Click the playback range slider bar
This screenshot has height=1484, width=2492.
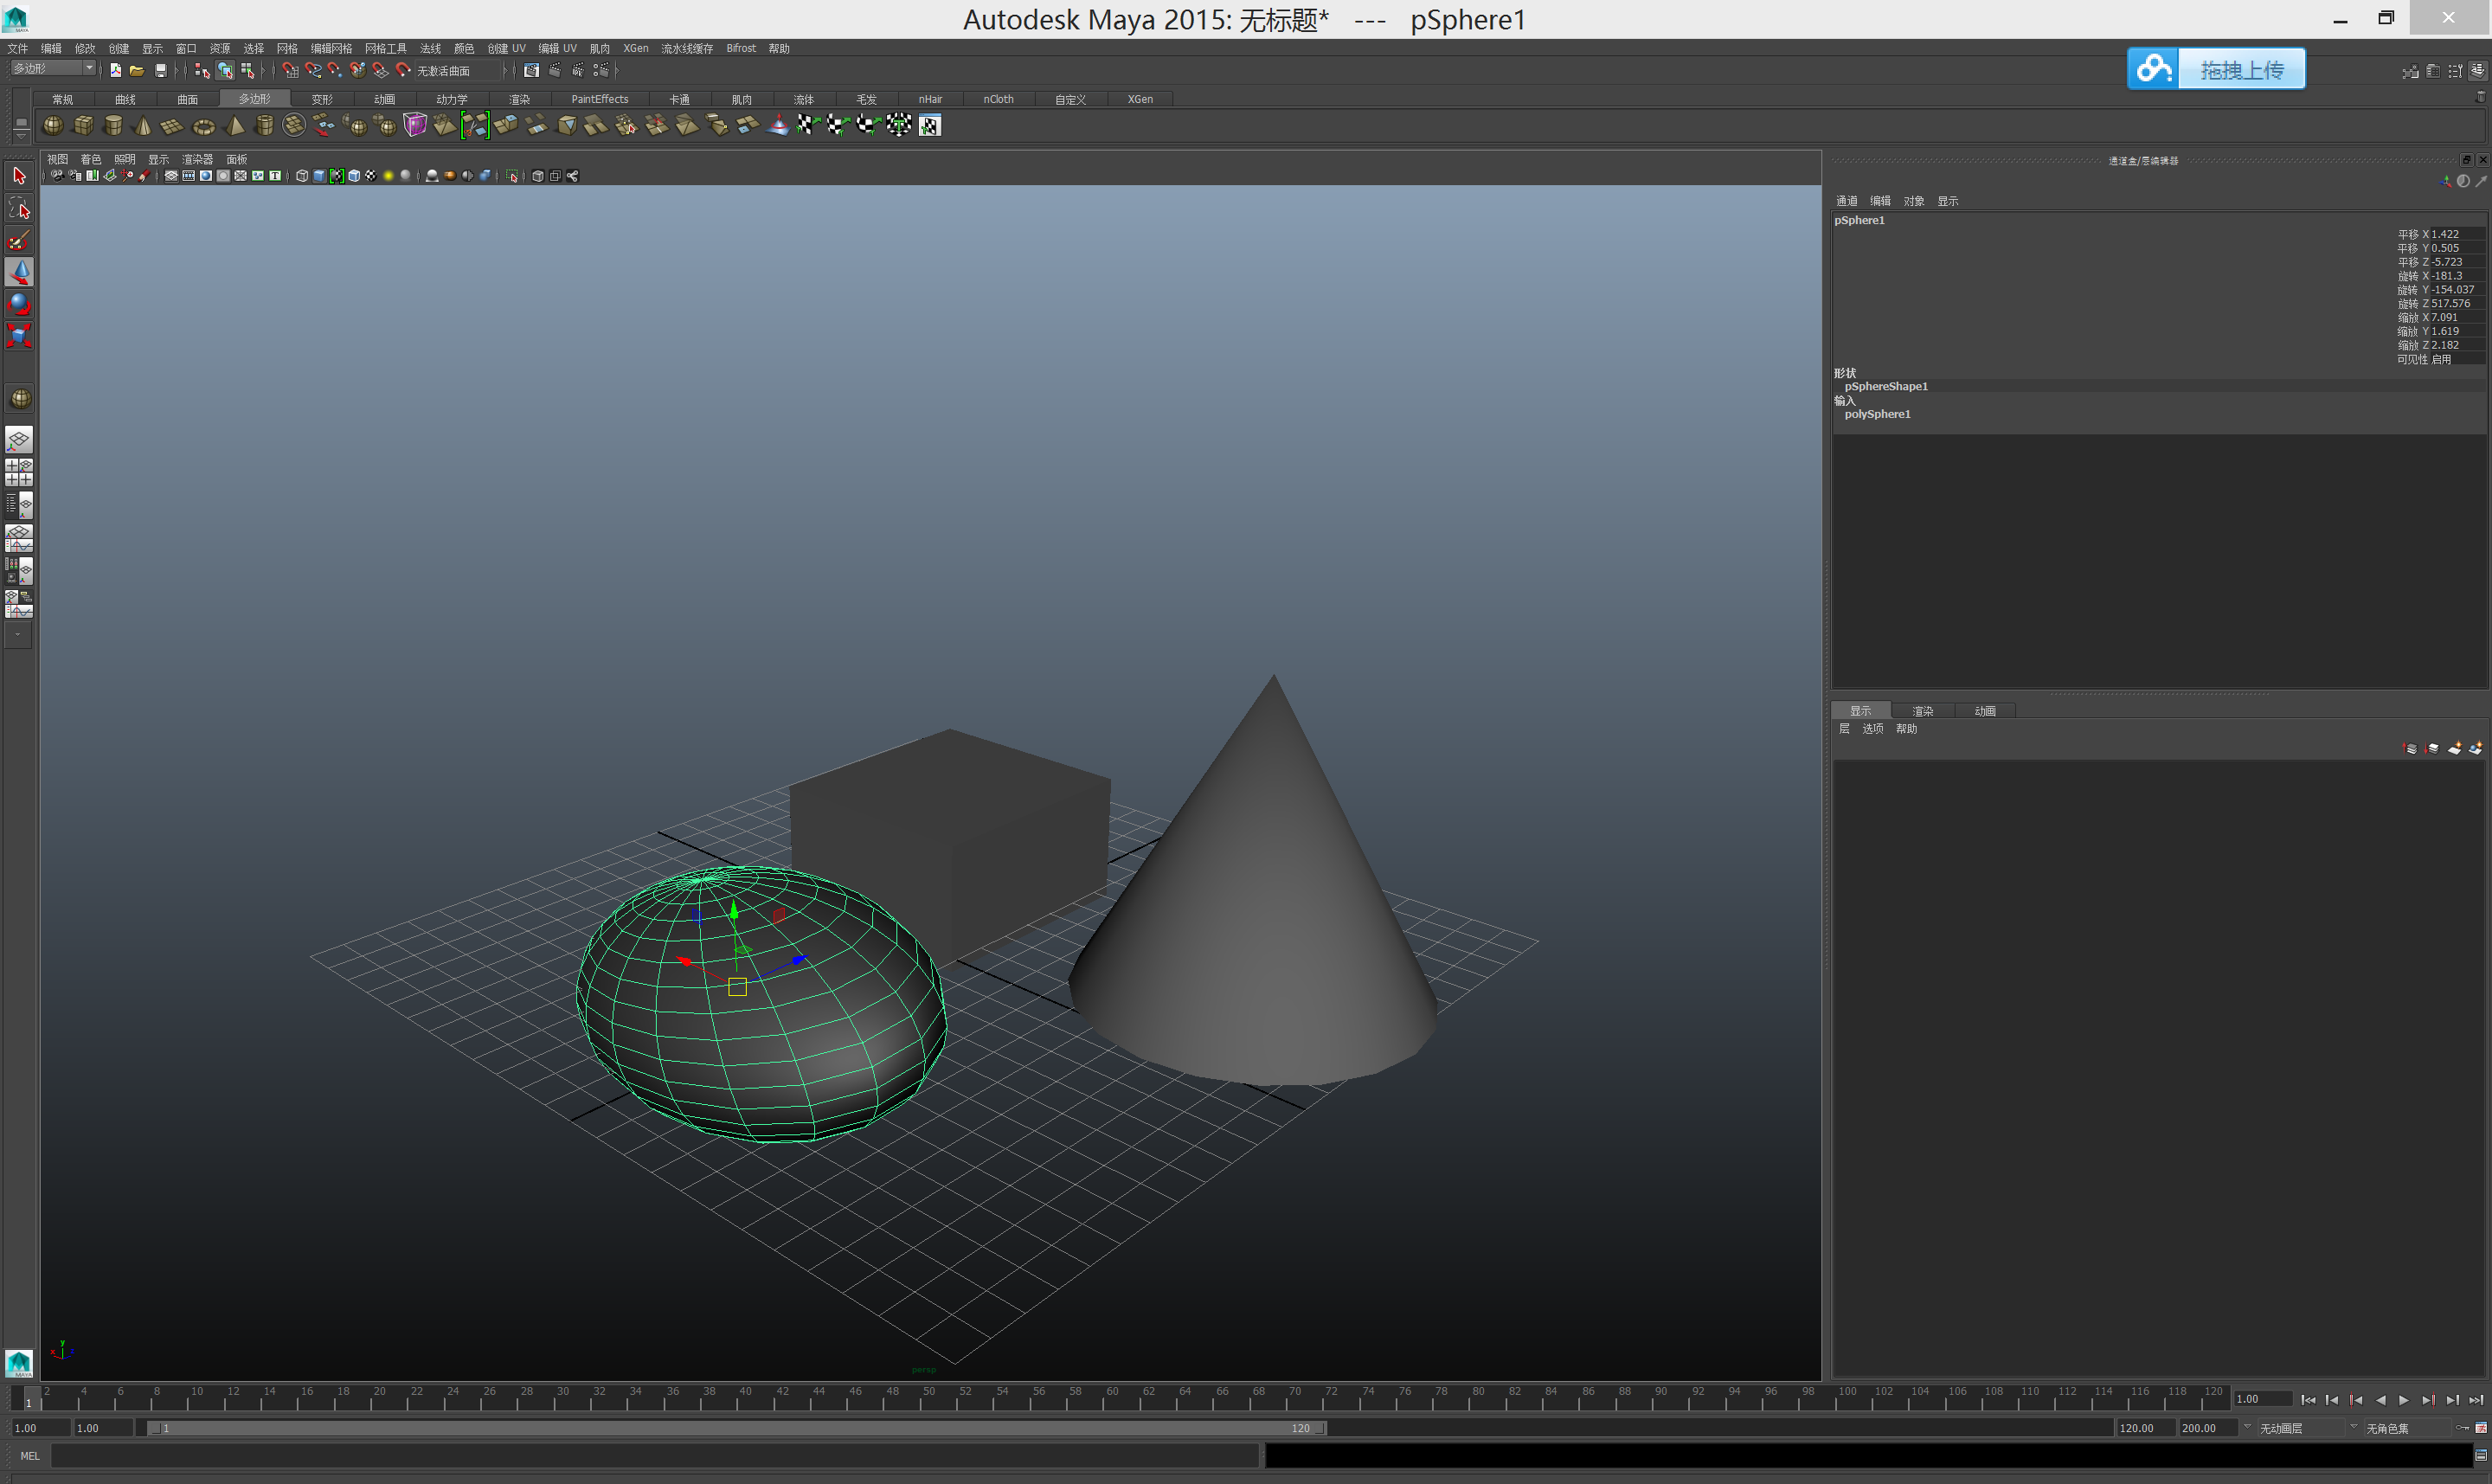point(737,1428)
